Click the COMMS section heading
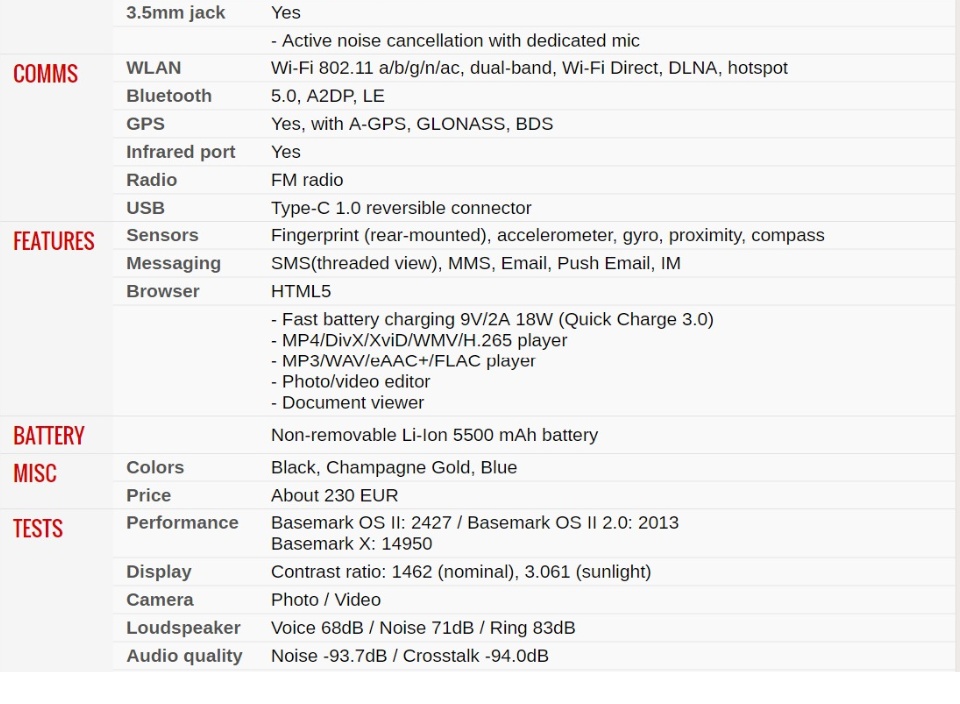 45,74
